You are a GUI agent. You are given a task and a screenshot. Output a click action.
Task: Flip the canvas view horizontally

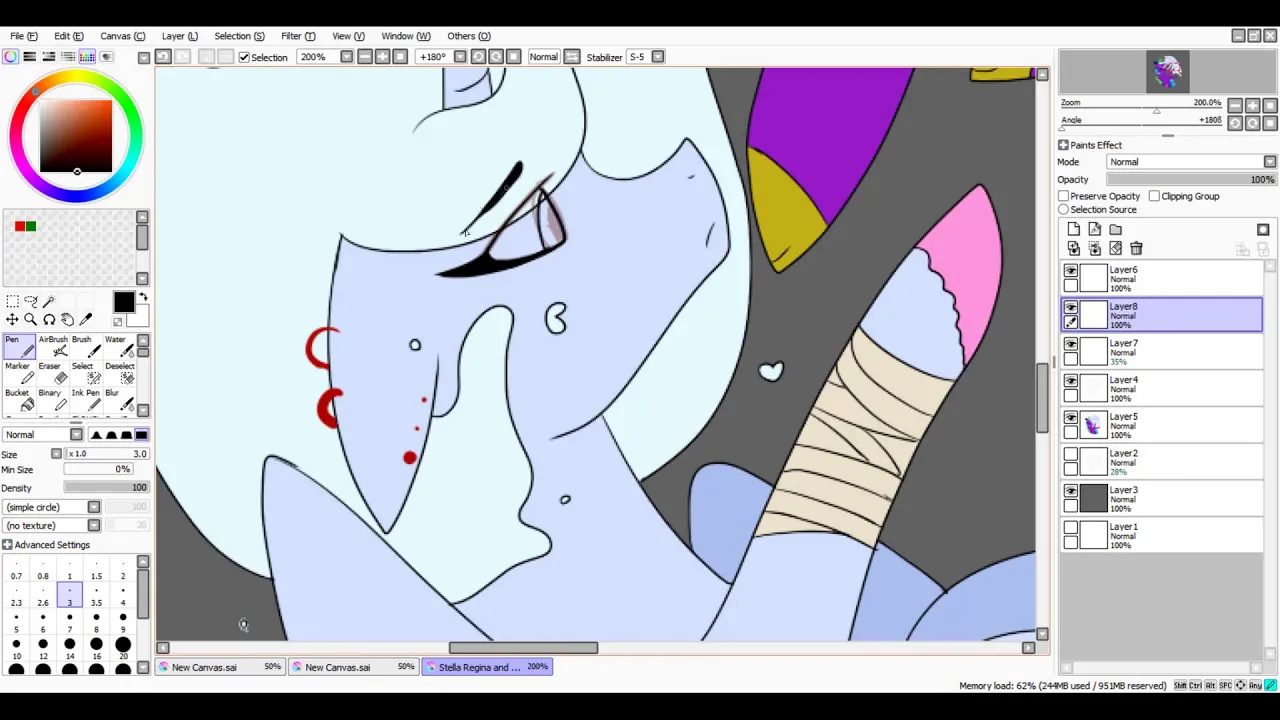pos(572,57)
